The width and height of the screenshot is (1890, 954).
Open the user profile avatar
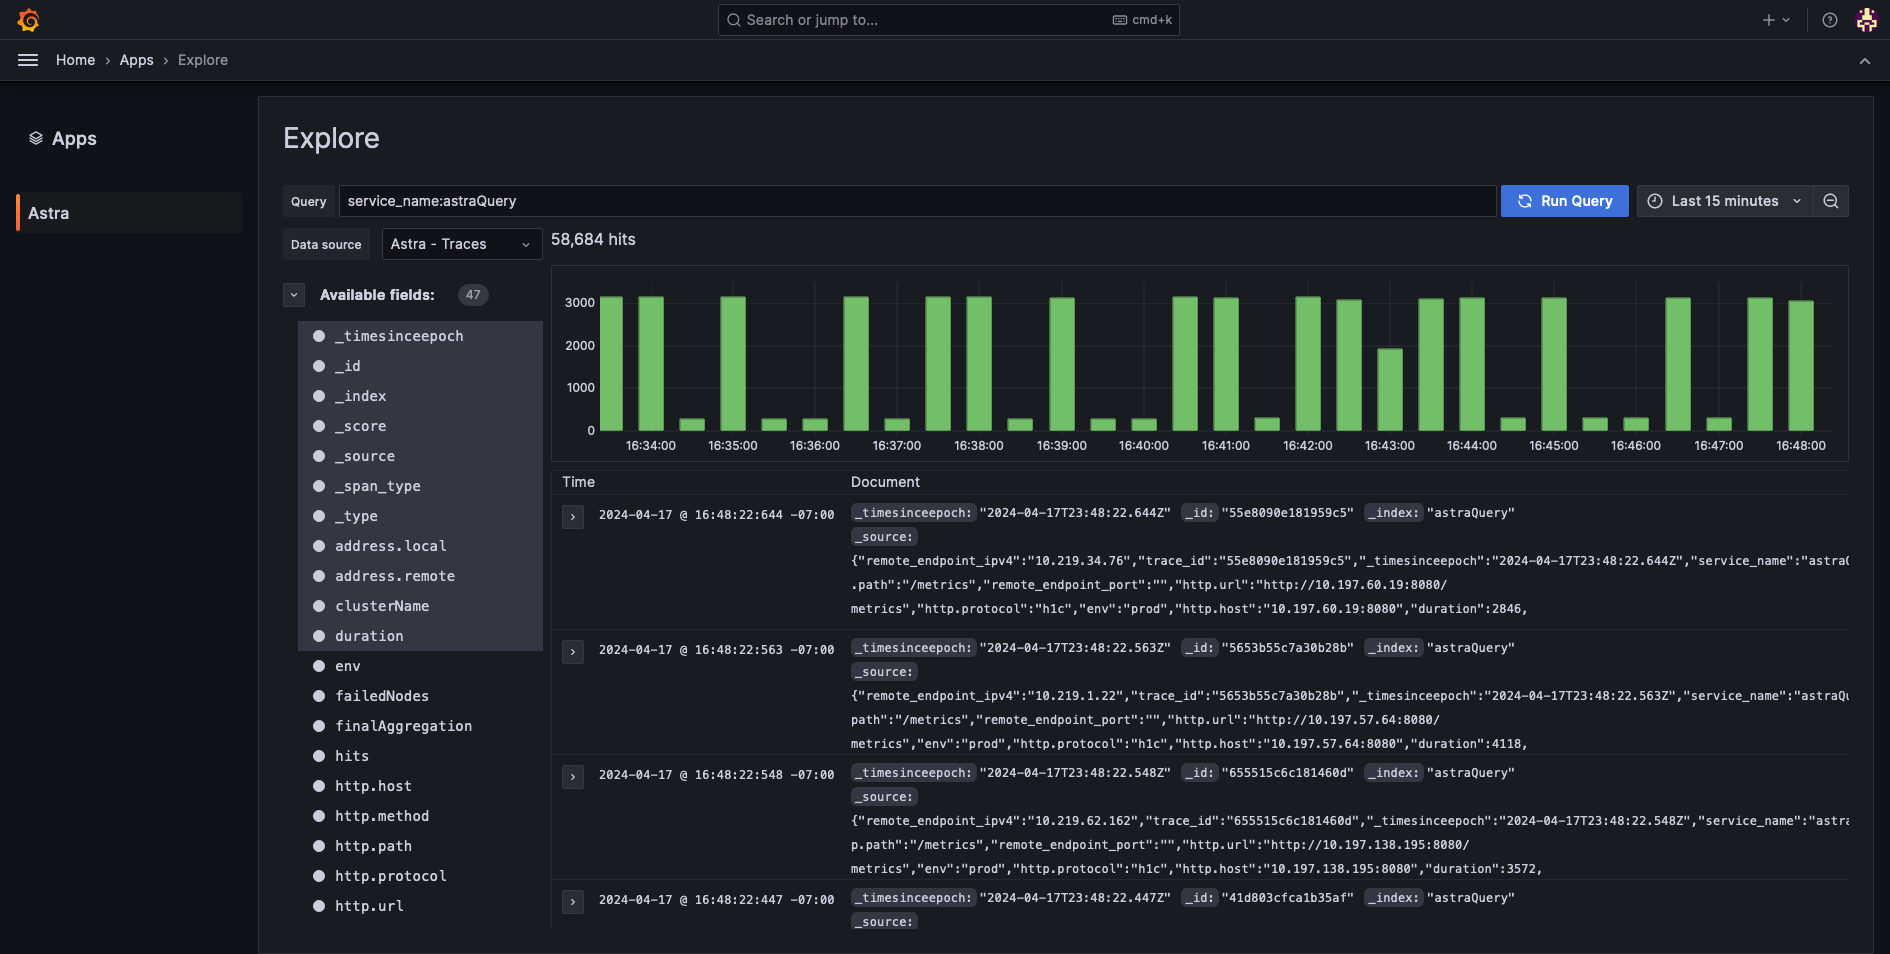coord(1866,20)
